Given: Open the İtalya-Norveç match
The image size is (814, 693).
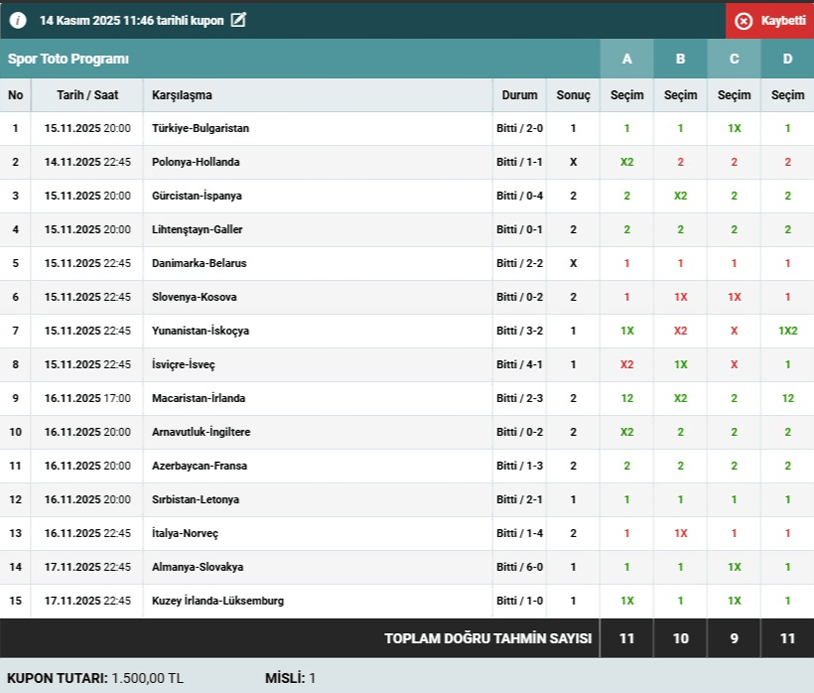Looking at the screenshot, I should [x=185, y=533].
